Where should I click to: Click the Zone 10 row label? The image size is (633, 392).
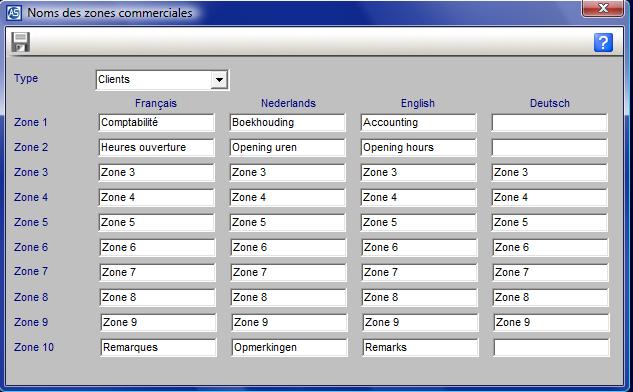coord(34,347)
